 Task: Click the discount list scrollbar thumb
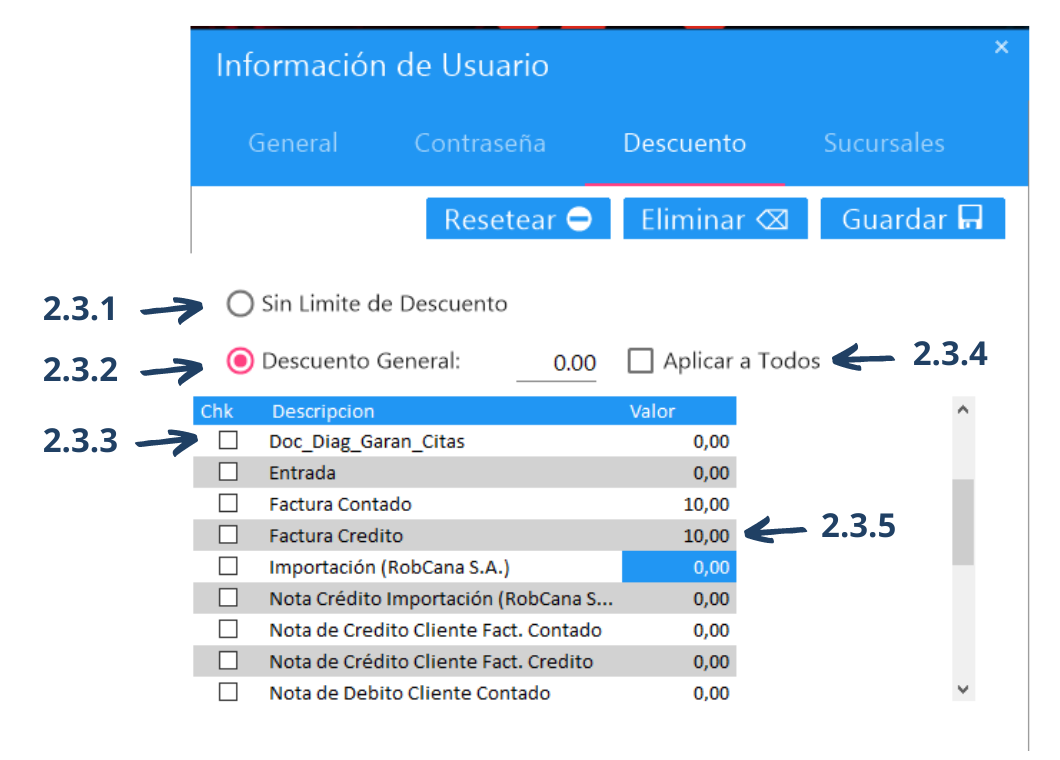point(963,522)
